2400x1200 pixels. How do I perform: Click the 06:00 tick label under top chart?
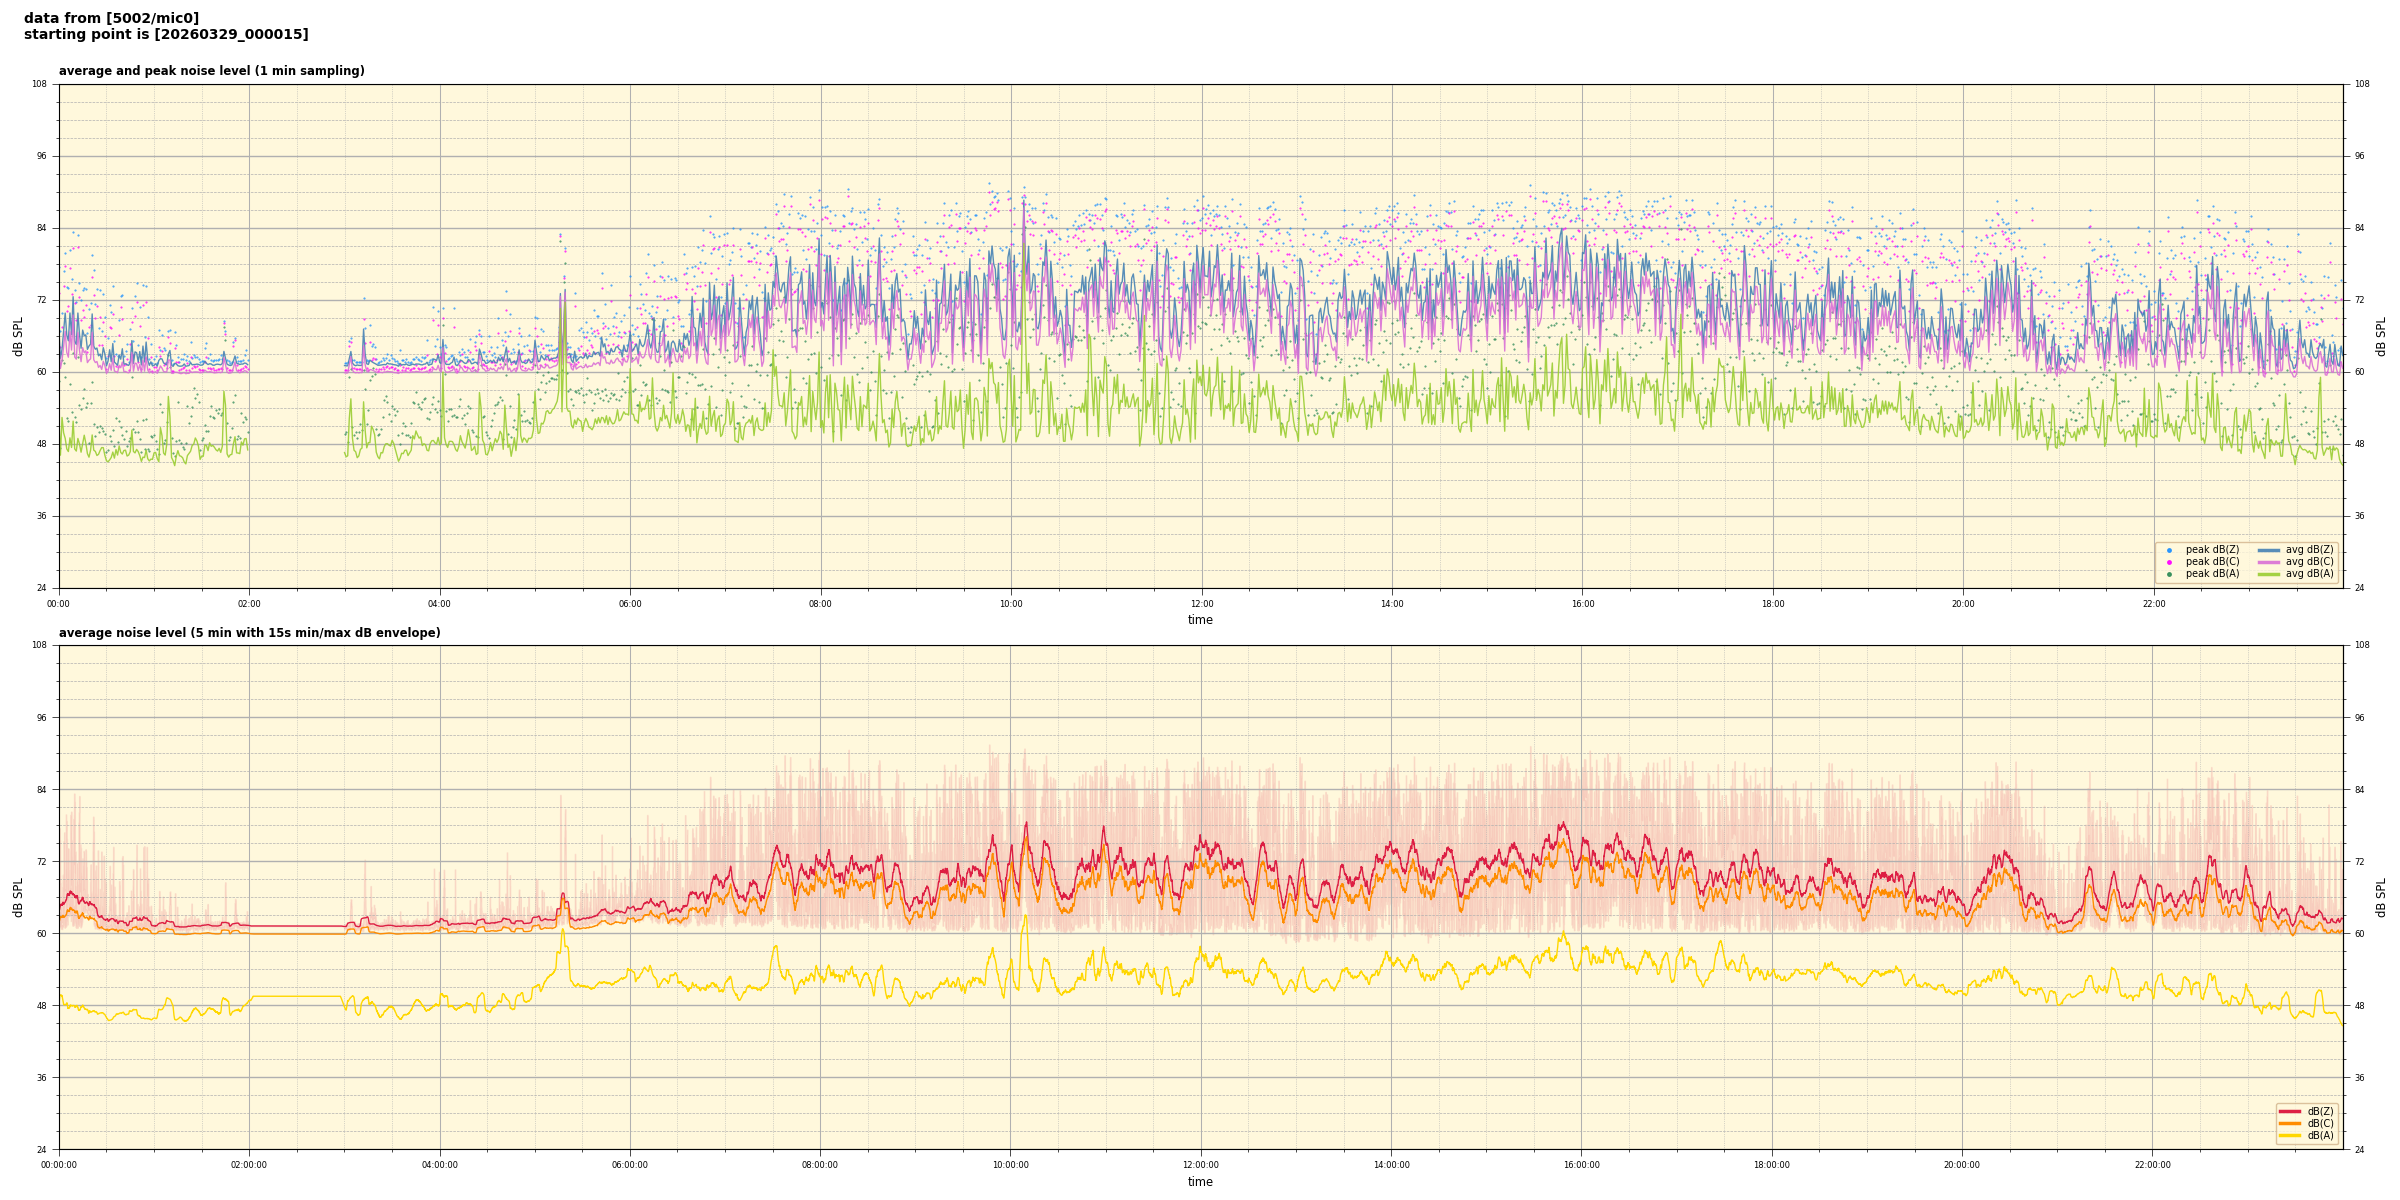pos(630,604)
